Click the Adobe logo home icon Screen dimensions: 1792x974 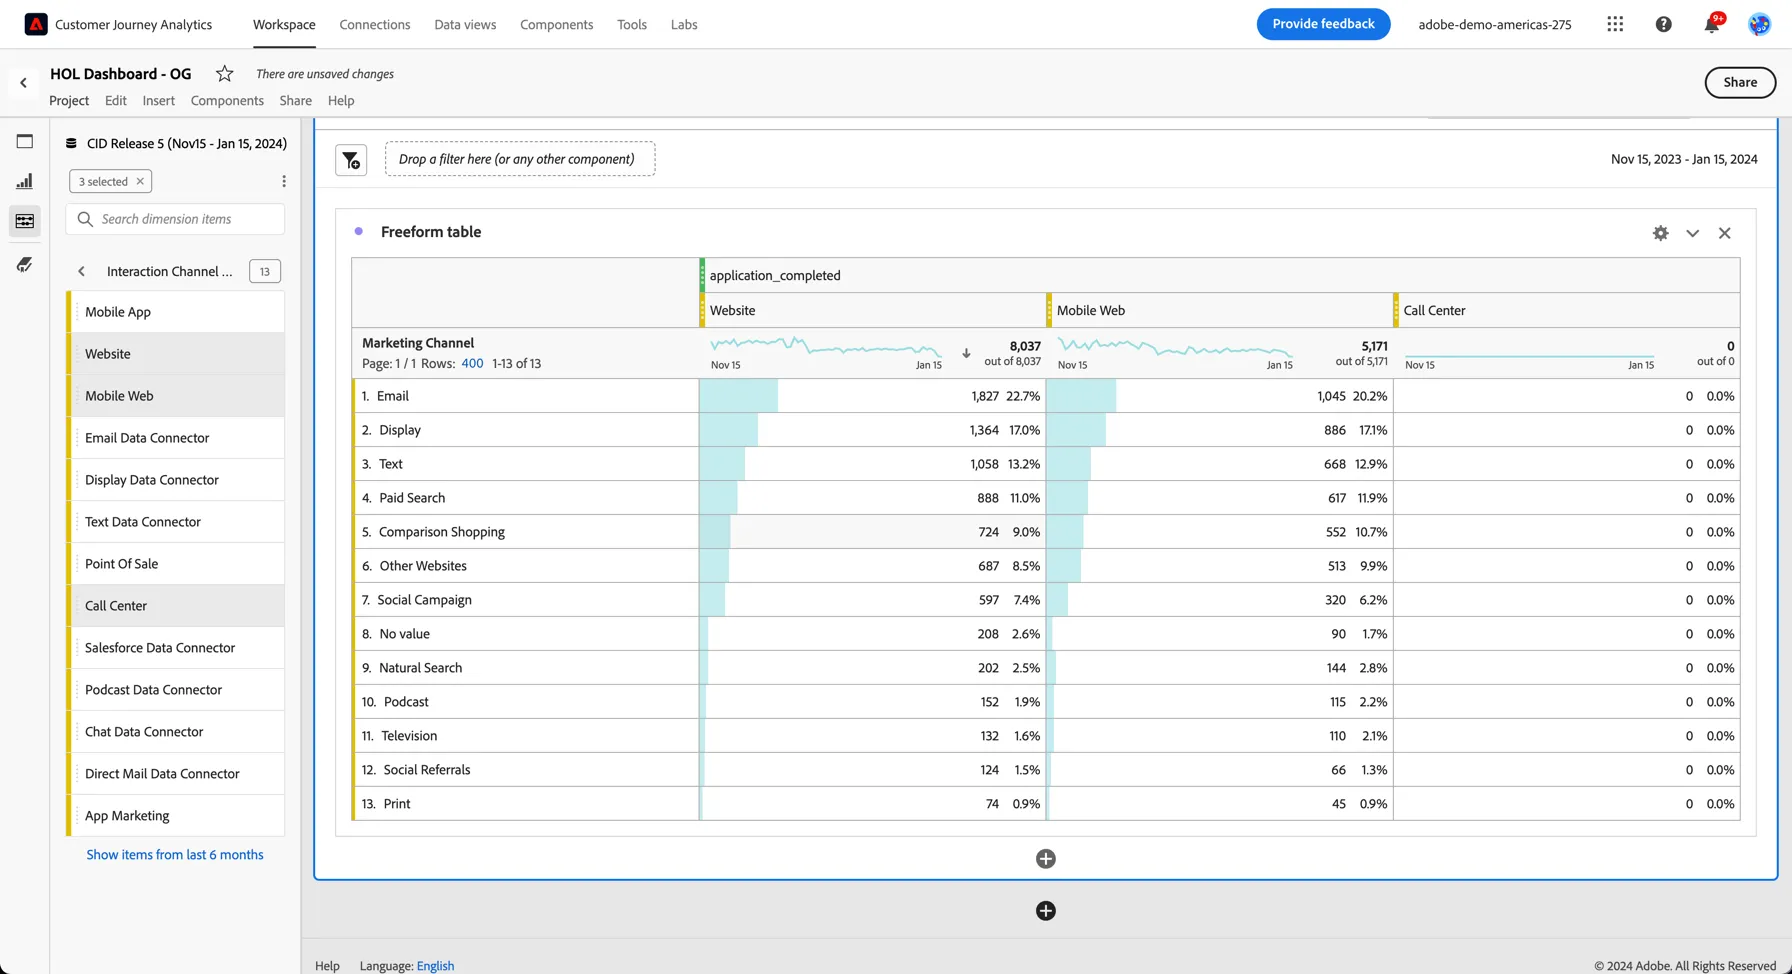tap(36, 24)
